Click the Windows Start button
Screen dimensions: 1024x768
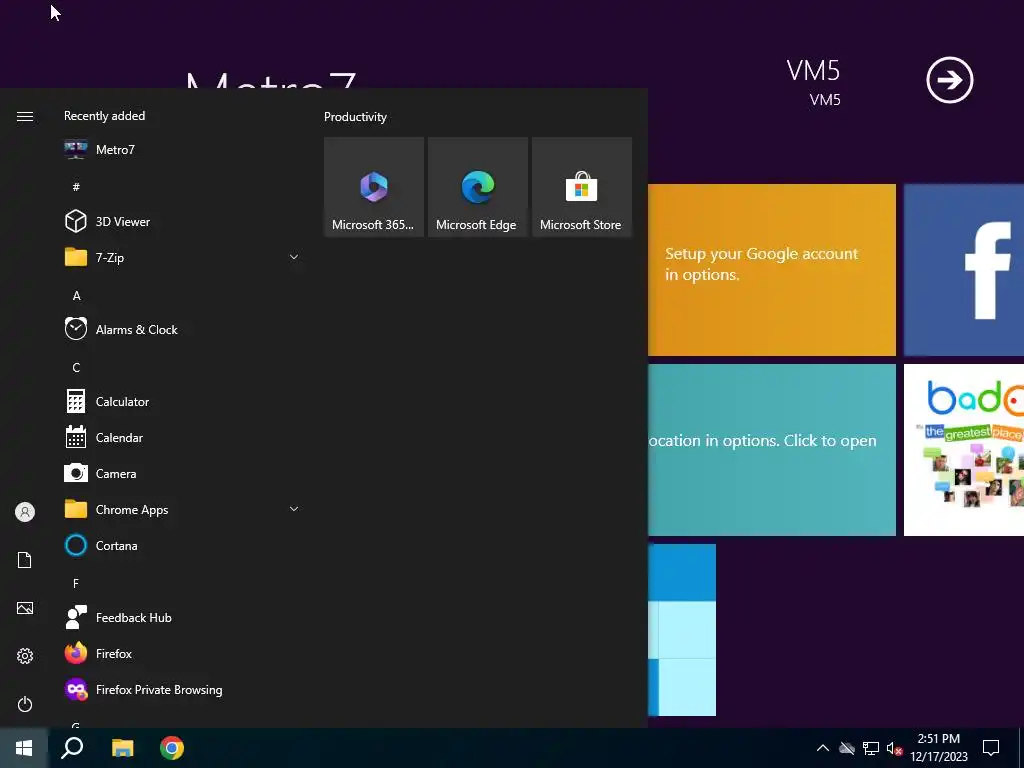(24, 748)
